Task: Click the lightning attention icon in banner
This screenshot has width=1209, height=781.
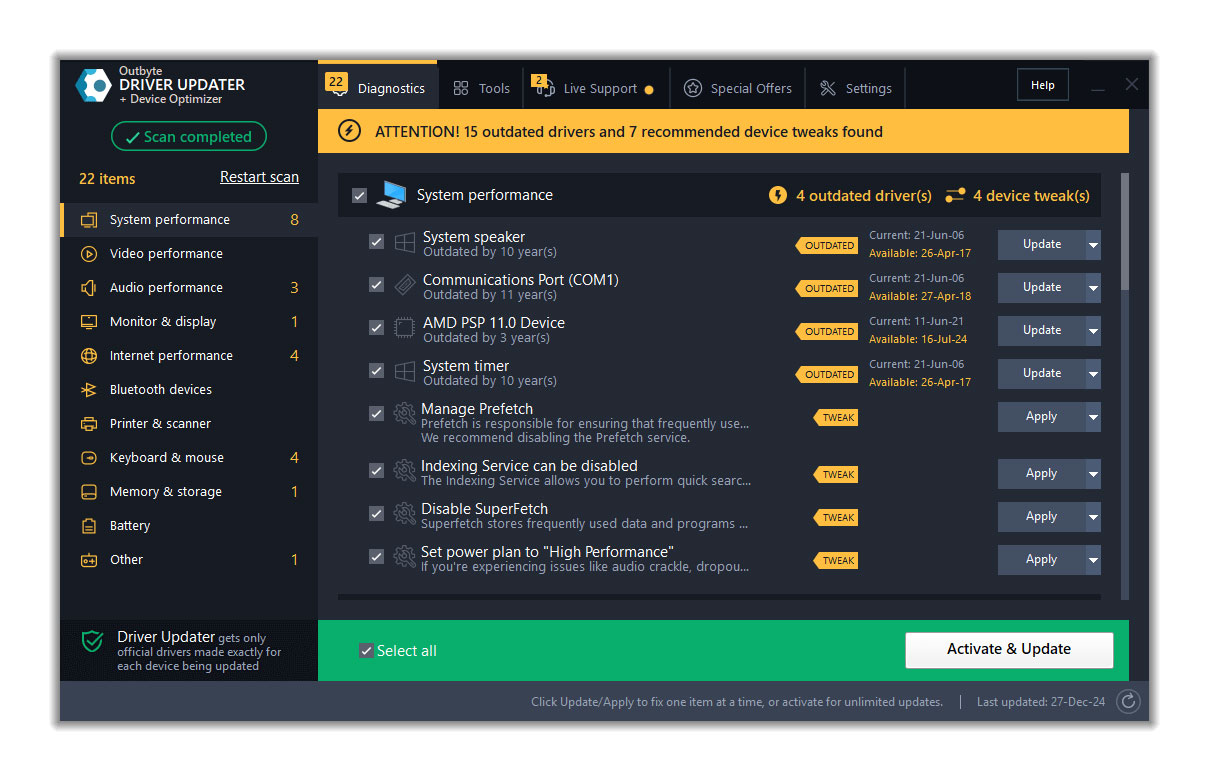Action: pyautogui.click(x=349, y=131)
